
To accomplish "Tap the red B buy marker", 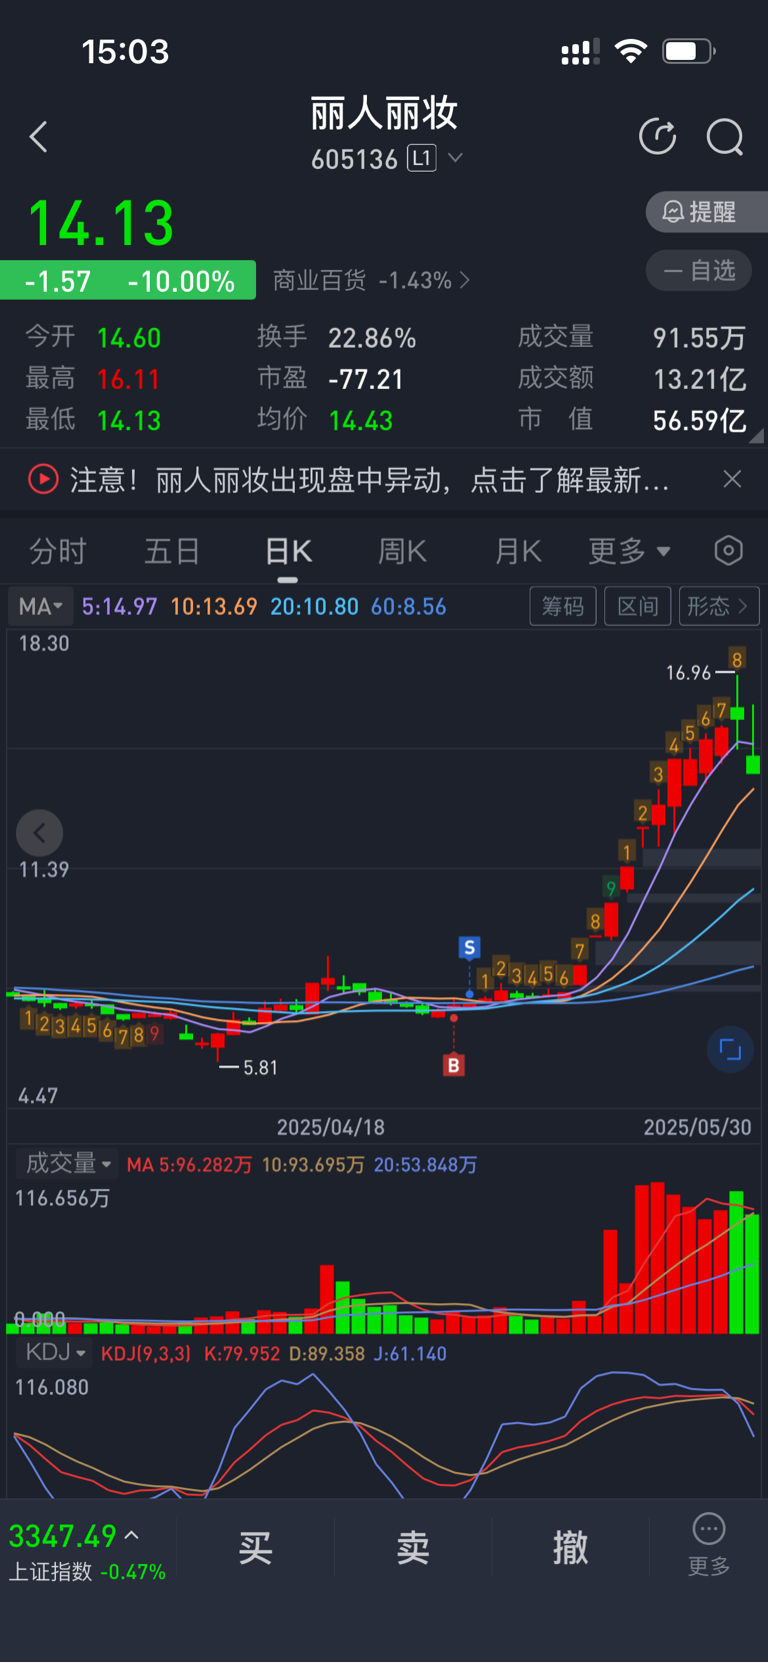I will tap(453, 1065).
